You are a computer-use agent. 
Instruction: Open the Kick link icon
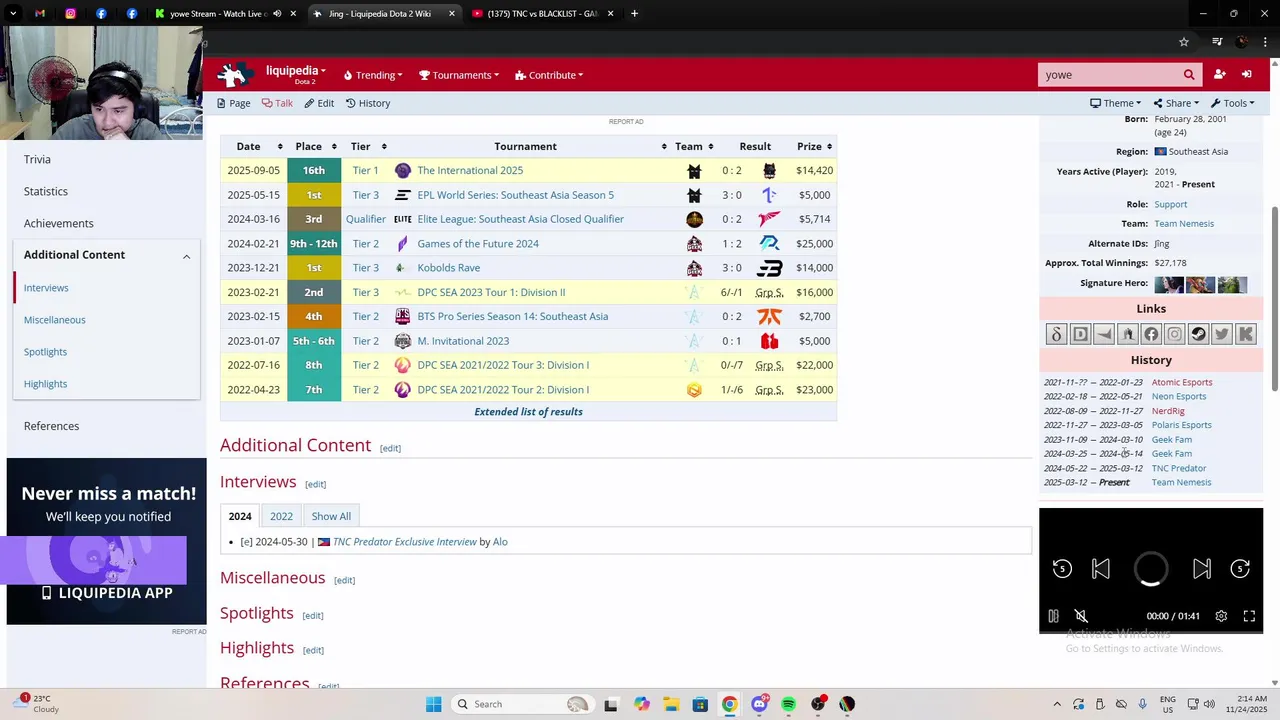coord(1246,334)
